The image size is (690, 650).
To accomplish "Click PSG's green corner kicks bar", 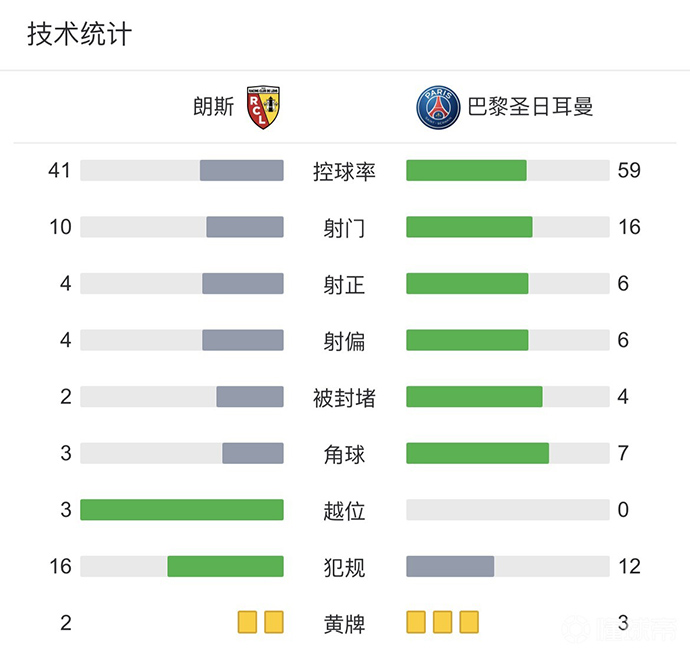I will 477,453.
